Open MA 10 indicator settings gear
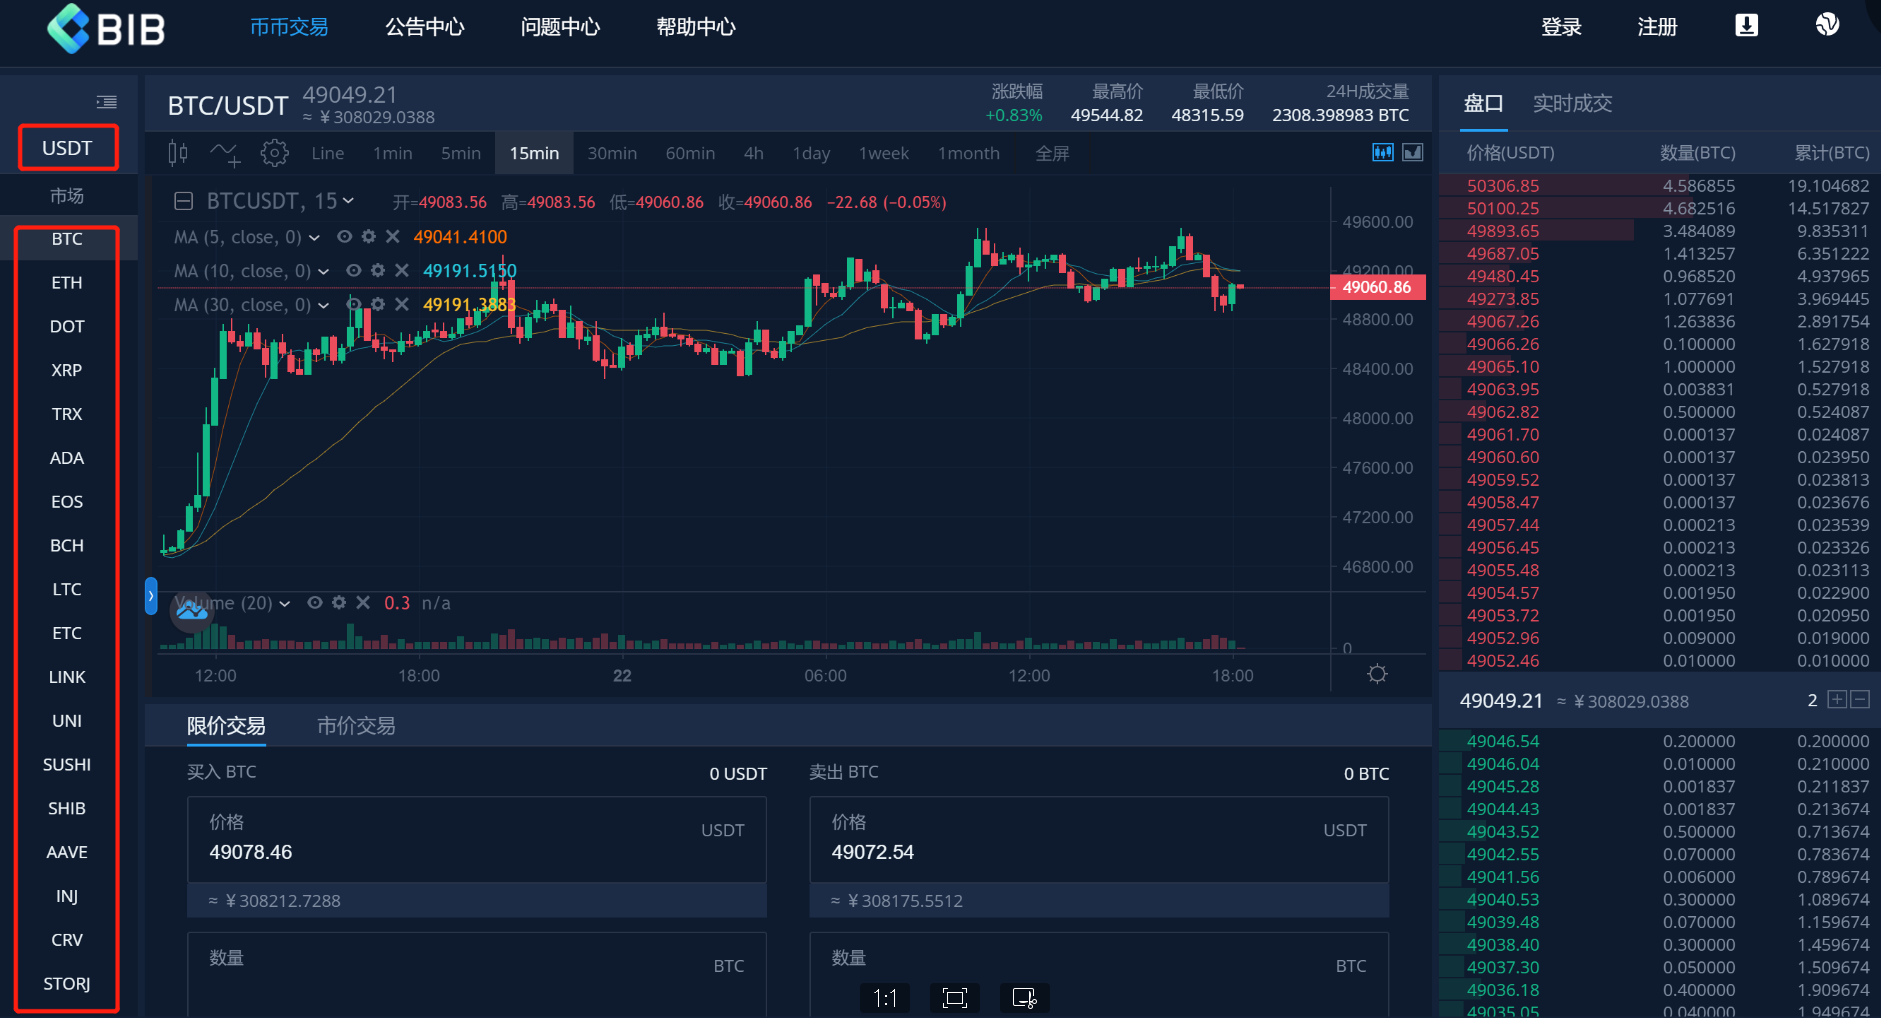 click(x=378, y=271)
